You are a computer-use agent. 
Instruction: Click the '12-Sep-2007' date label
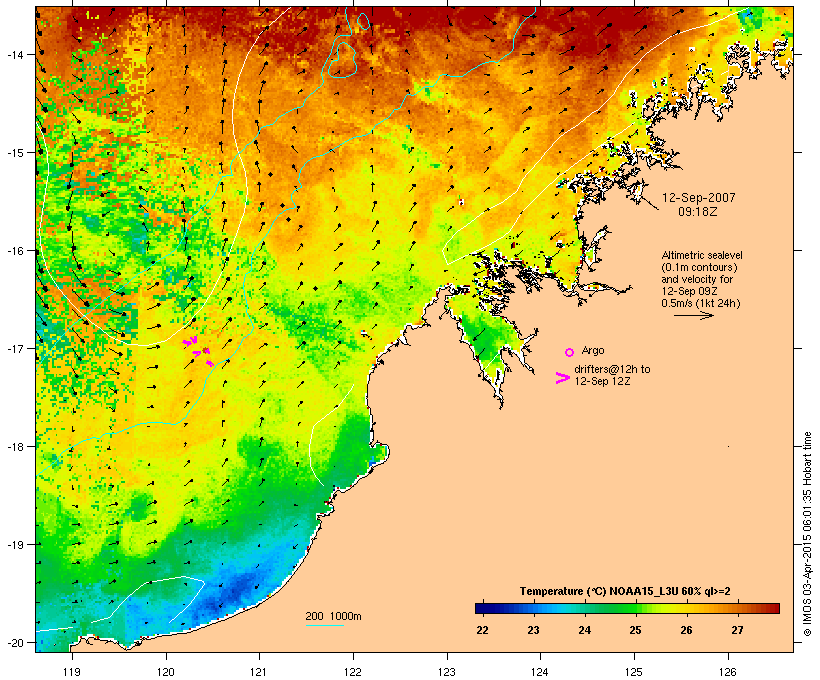pos(699,198)
